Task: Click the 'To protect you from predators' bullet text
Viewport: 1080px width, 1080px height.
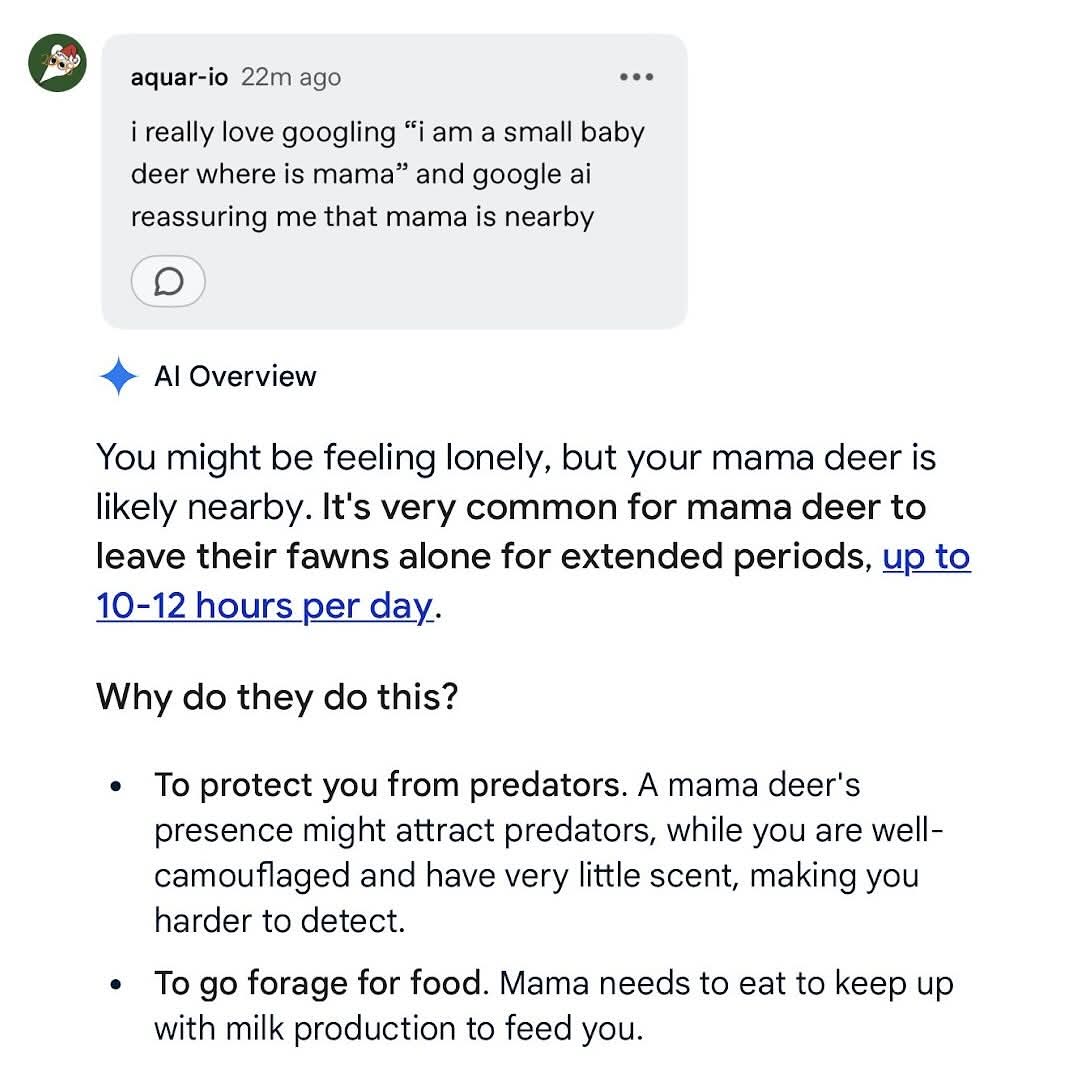Action: pyautogui.click(x=386, y=785)
